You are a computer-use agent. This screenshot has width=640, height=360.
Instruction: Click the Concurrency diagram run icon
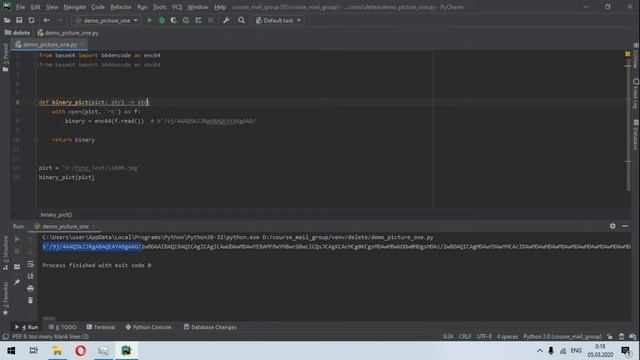pyautogui.click(x=198, y=20)
